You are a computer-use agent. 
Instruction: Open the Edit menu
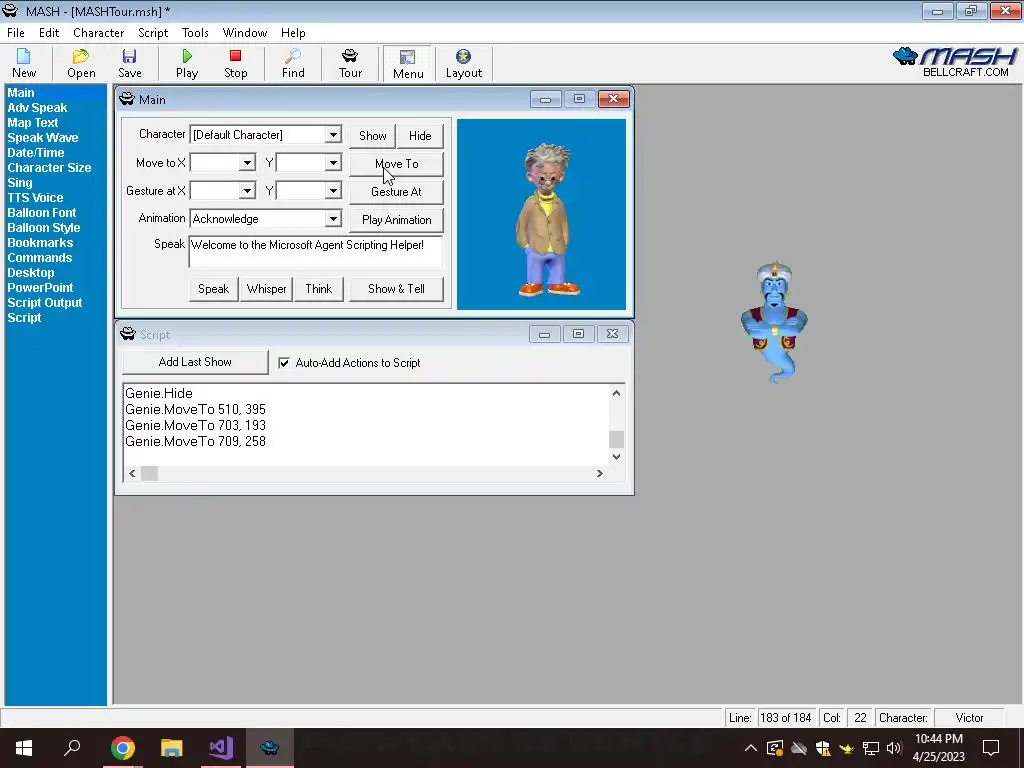click(49, 33)
